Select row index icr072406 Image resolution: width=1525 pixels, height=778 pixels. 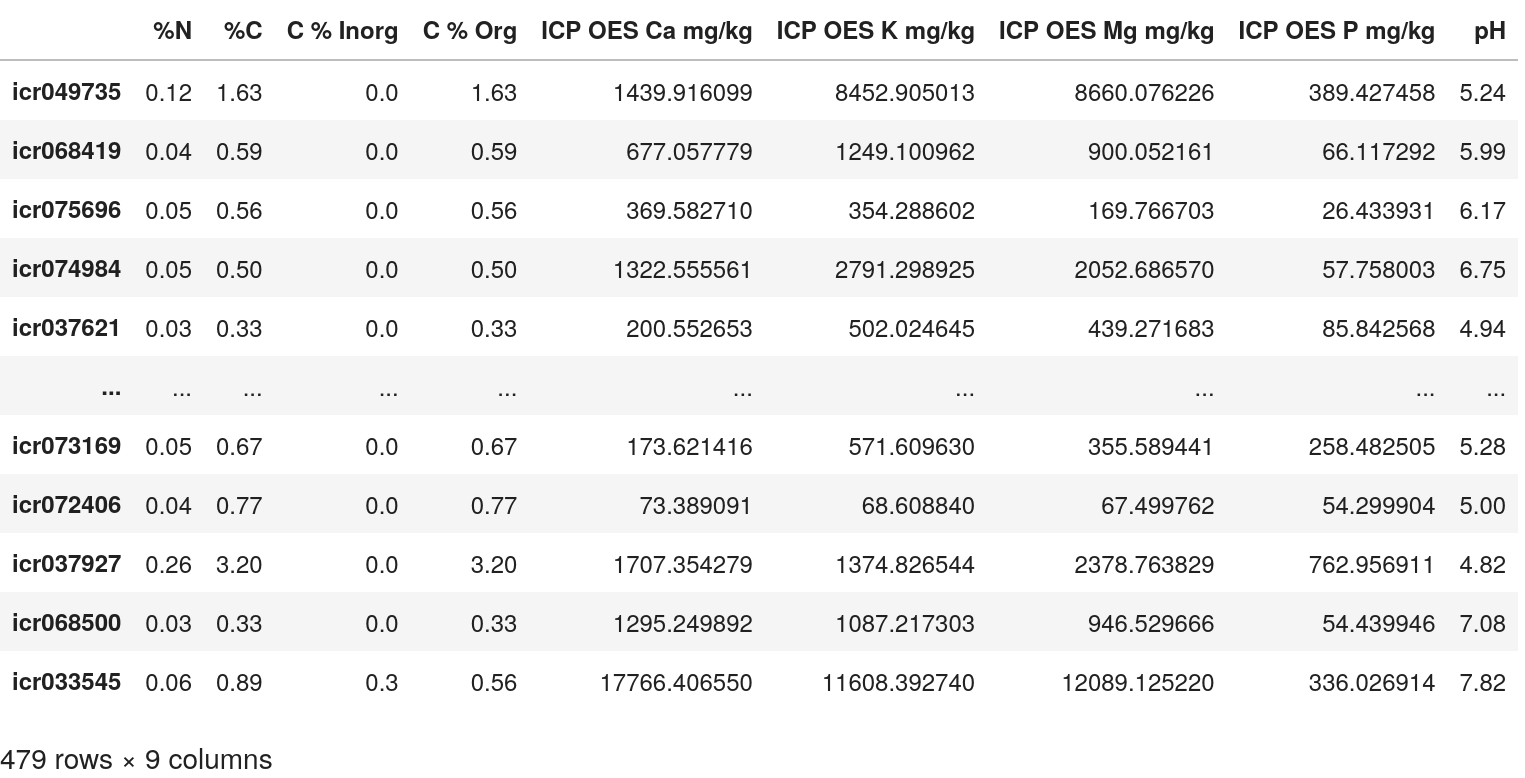pyautogui.click(x=66, y=505)
